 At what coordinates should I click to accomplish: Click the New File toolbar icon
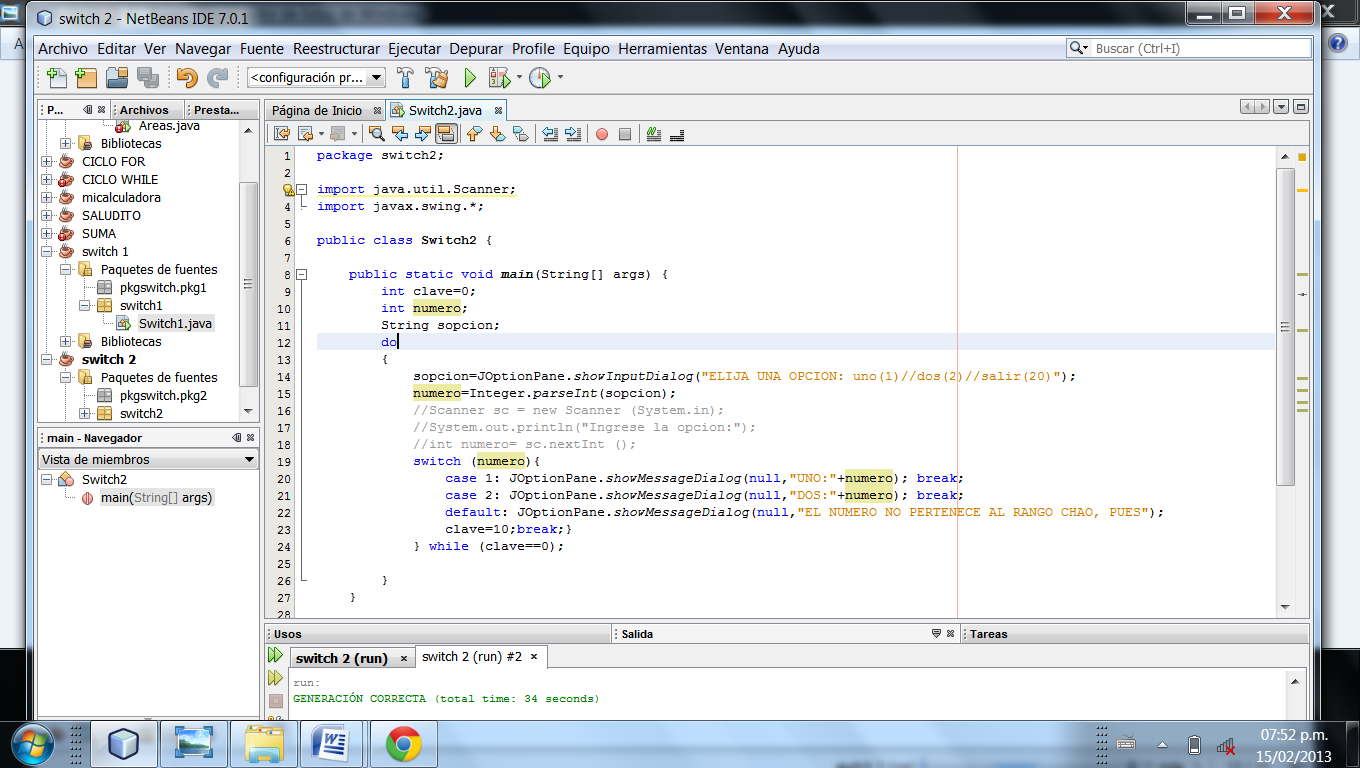[57, 78]
